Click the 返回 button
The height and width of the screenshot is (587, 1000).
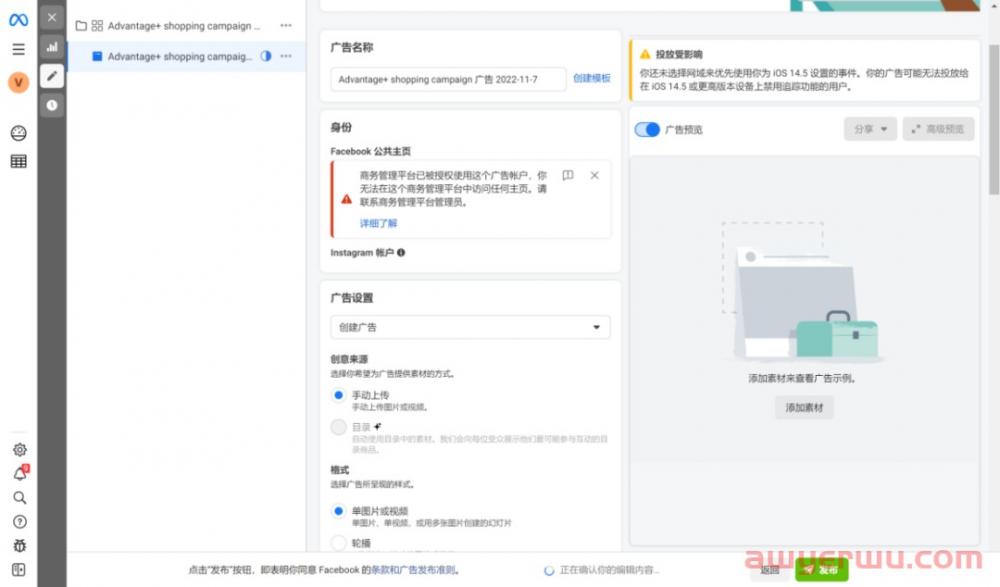[x=770, y=570]
